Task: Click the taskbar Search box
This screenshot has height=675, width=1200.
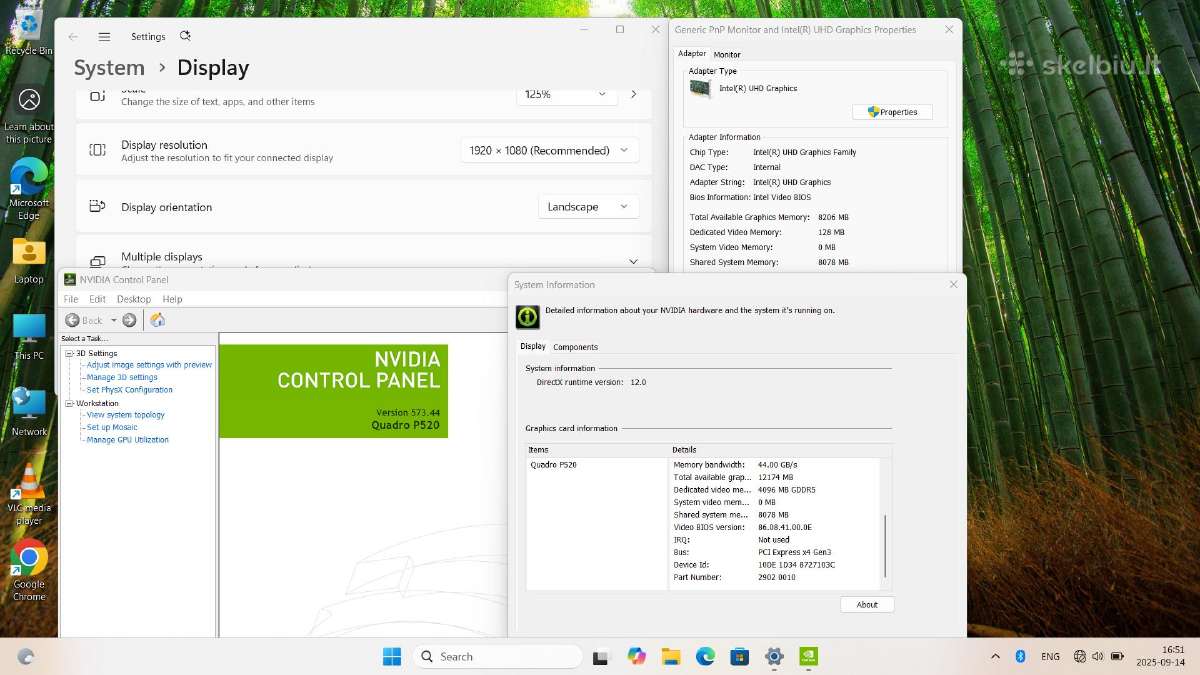Action: 497,657
